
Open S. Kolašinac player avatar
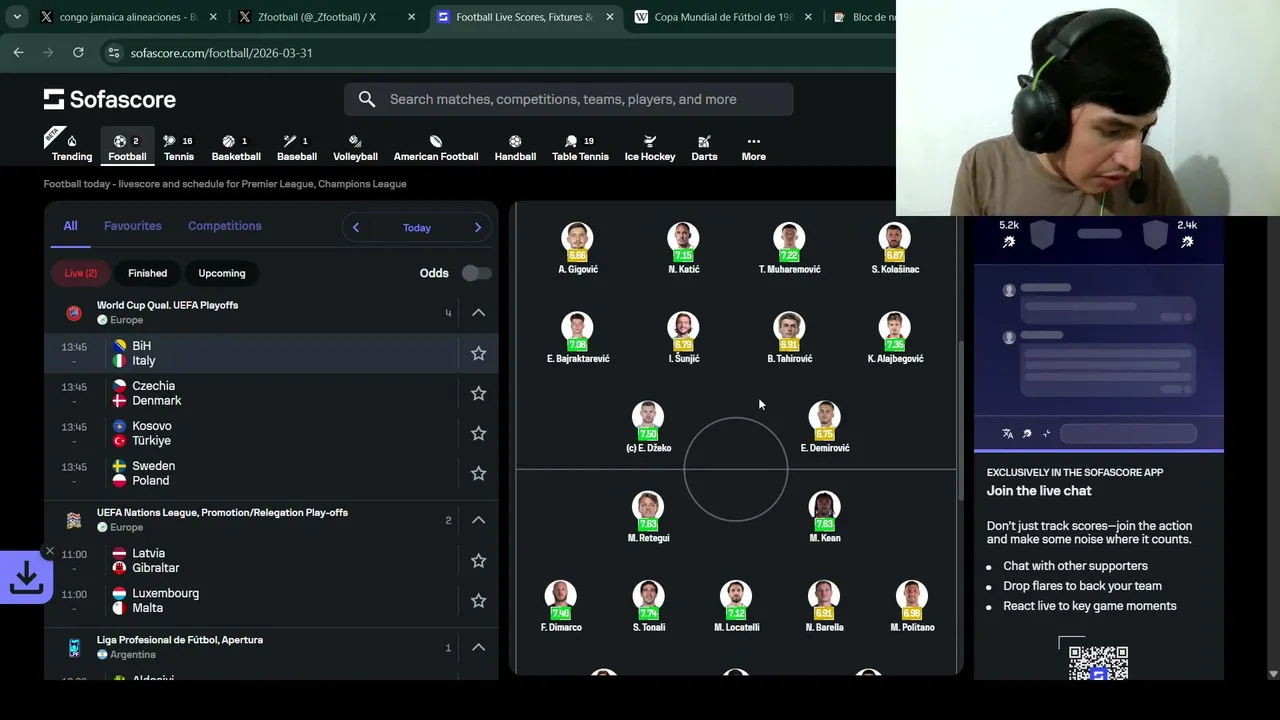pyautogui.click(x=894, y=239)
